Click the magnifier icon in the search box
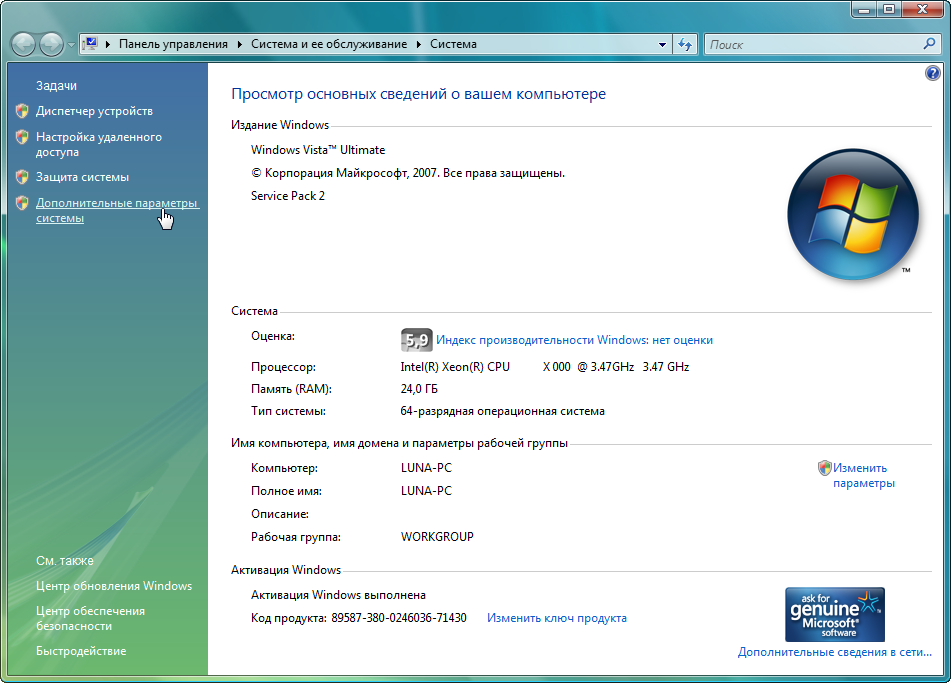The image size is (951, 683). click(928, 44)
